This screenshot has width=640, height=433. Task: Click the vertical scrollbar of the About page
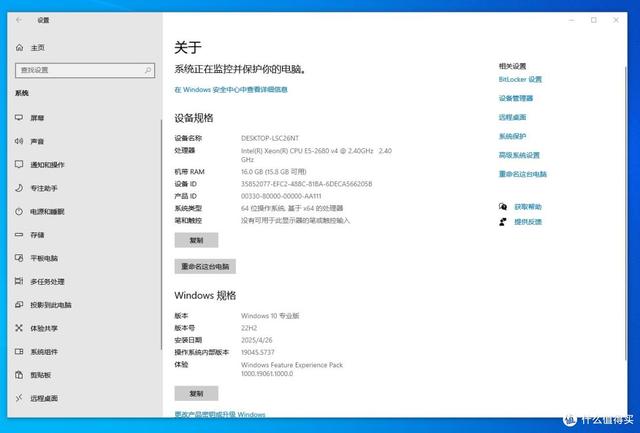(x=626, y=212)
